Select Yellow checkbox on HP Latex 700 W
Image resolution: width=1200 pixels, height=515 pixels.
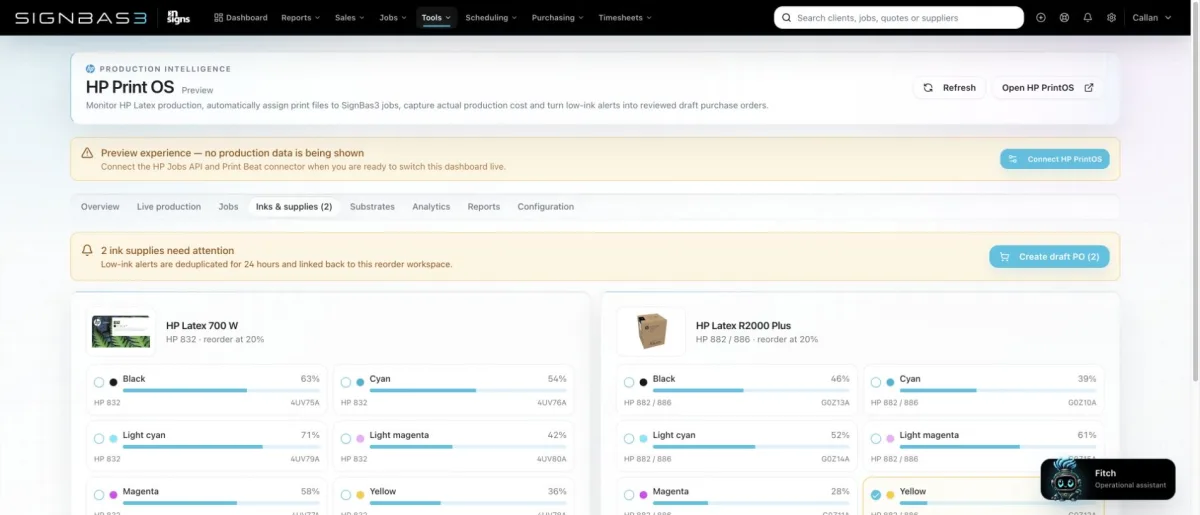point(346,494)
